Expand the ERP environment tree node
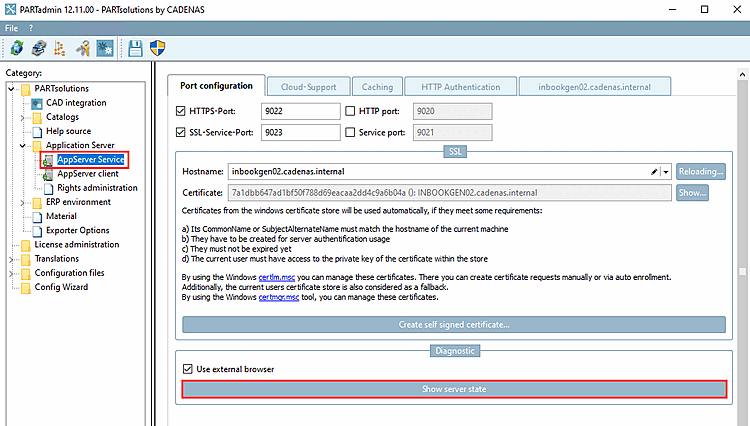Viewport: 750px width, 426px height. pyautogui.click(x=22, y=203)
